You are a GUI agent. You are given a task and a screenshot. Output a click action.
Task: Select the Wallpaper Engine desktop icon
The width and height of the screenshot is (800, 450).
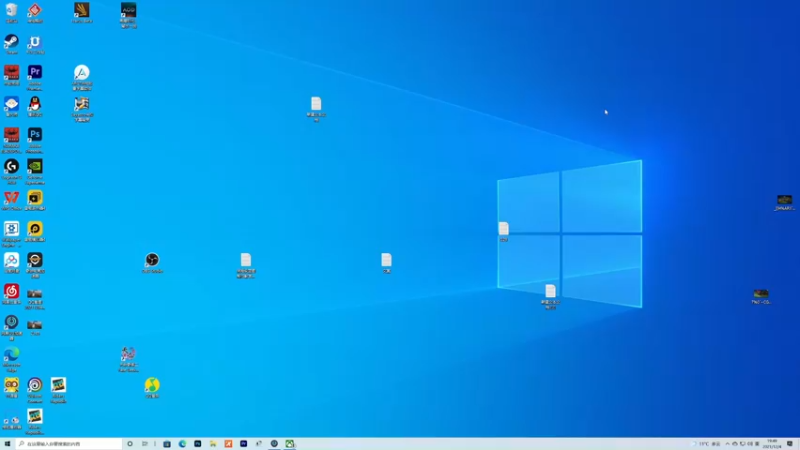(11, 234)
